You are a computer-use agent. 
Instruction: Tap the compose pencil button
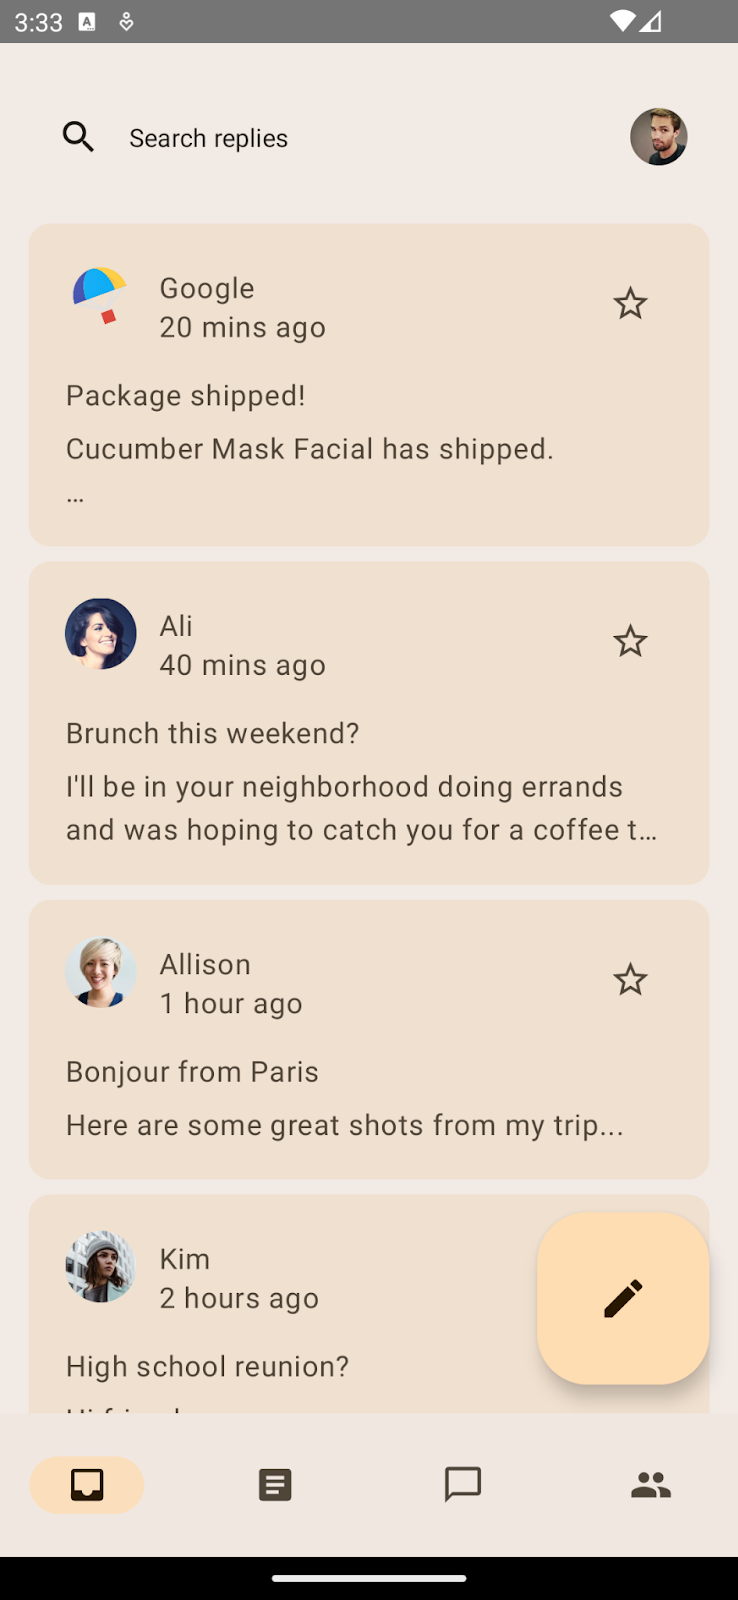623,1298
